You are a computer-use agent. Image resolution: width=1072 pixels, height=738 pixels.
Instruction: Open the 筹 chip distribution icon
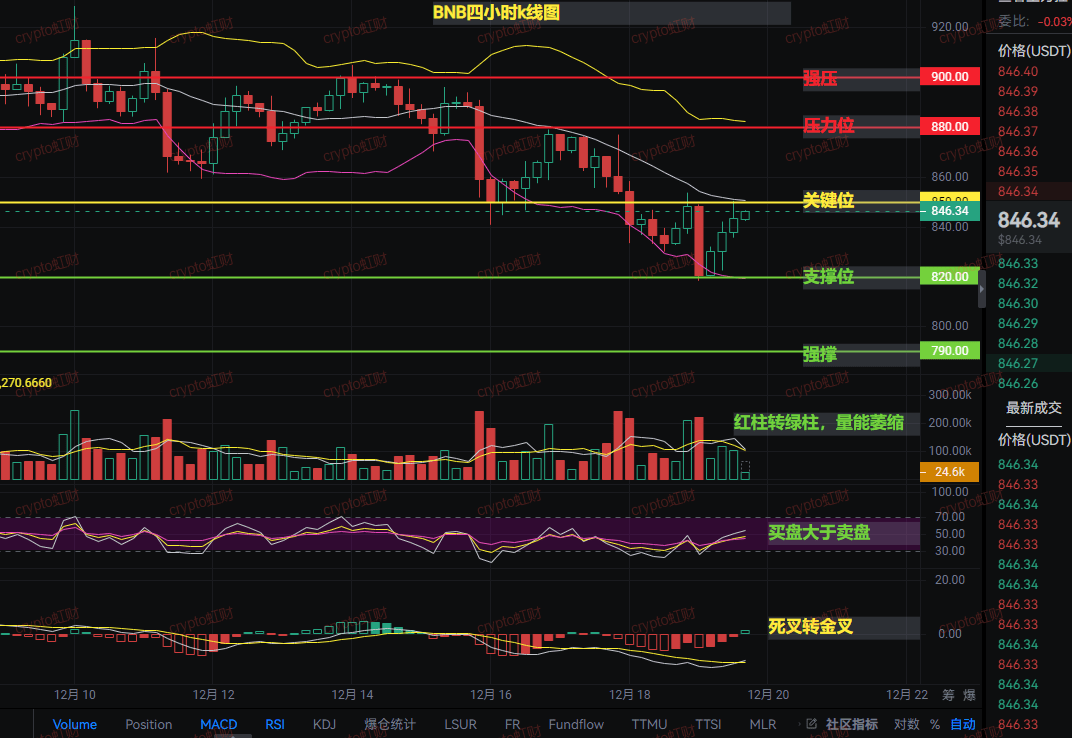pyautogui.click(x=948, y=695)
